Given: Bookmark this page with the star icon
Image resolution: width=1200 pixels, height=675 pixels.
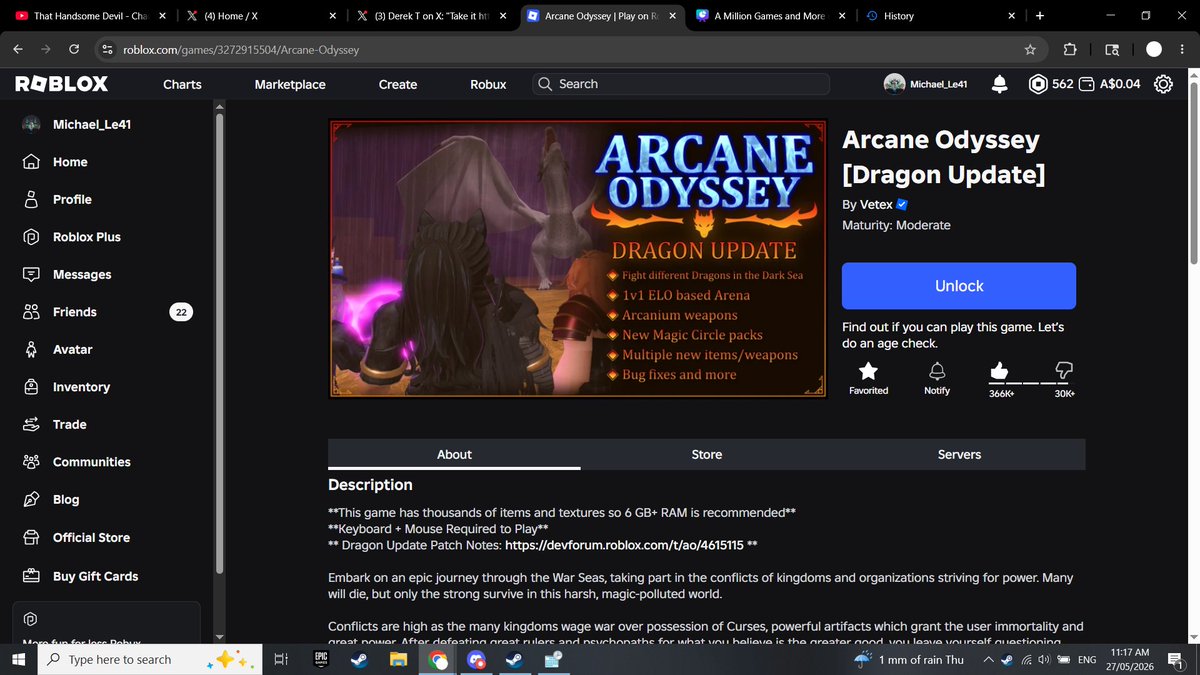Looking at the screenshot, I should 1030,49.
